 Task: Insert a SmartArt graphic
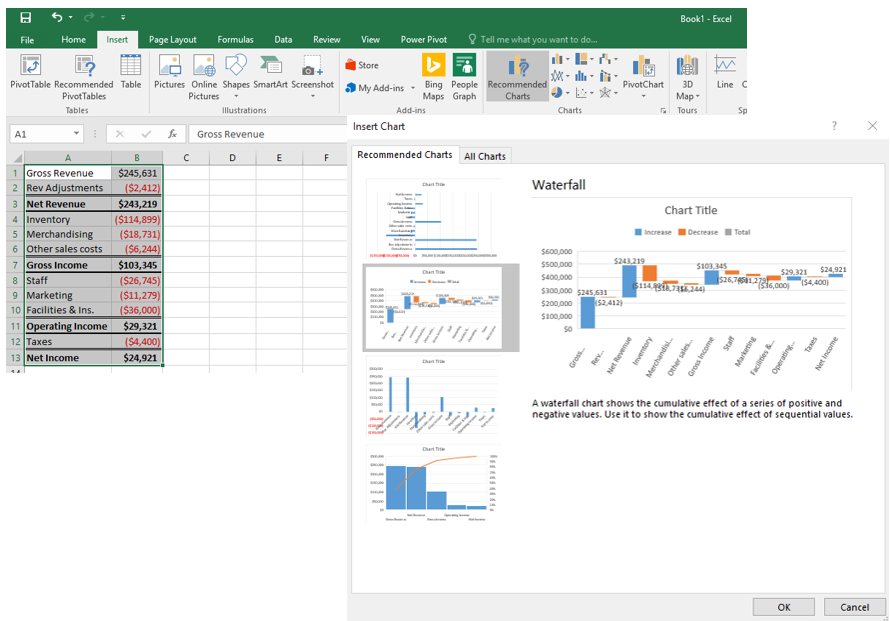(270, 75)
